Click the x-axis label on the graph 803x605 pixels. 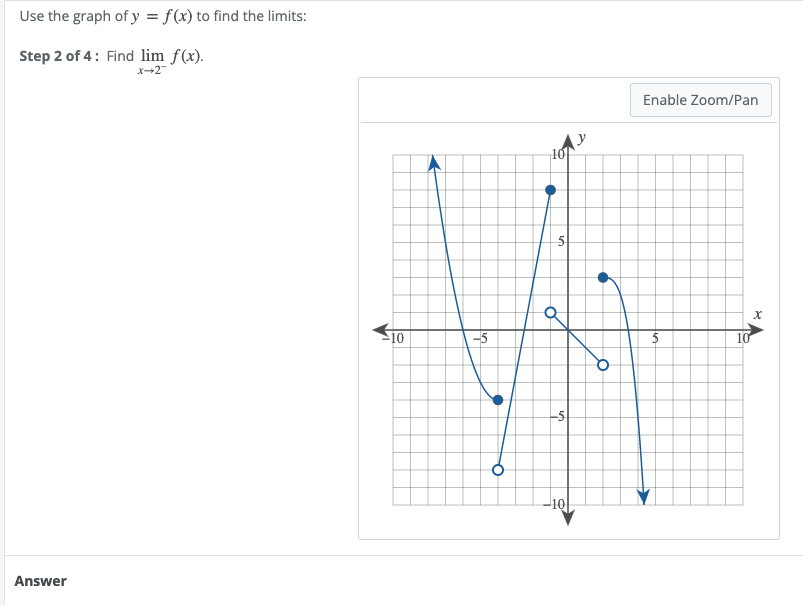click(x=757, y=314)
